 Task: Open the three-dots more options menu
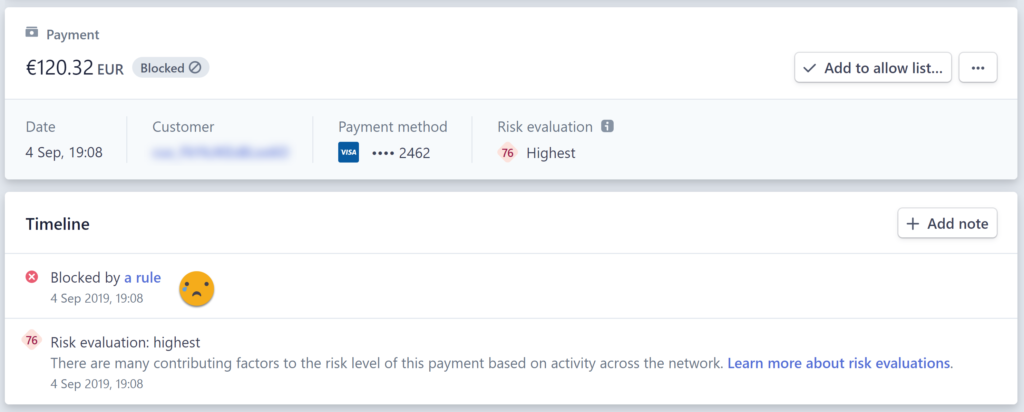pos(978,68)
